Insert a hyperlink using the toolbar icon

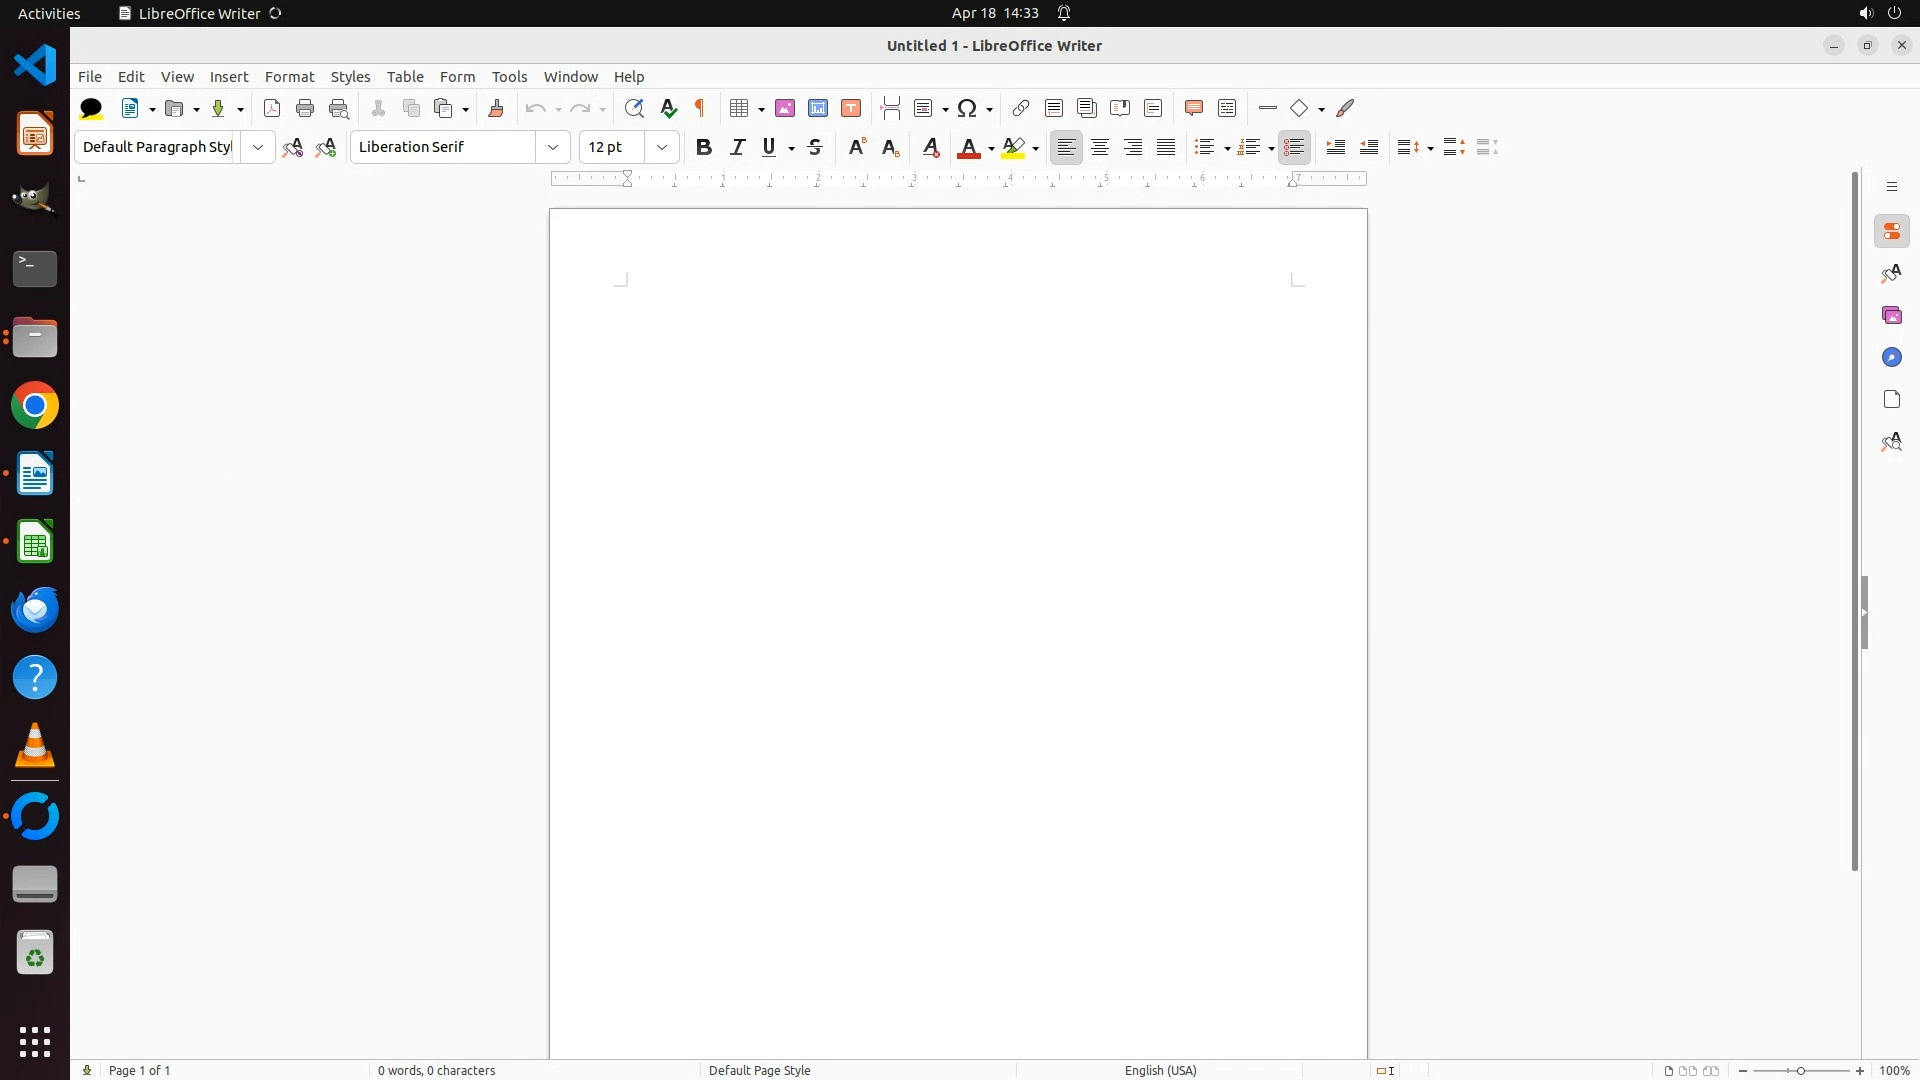(x=1020, y=108)
